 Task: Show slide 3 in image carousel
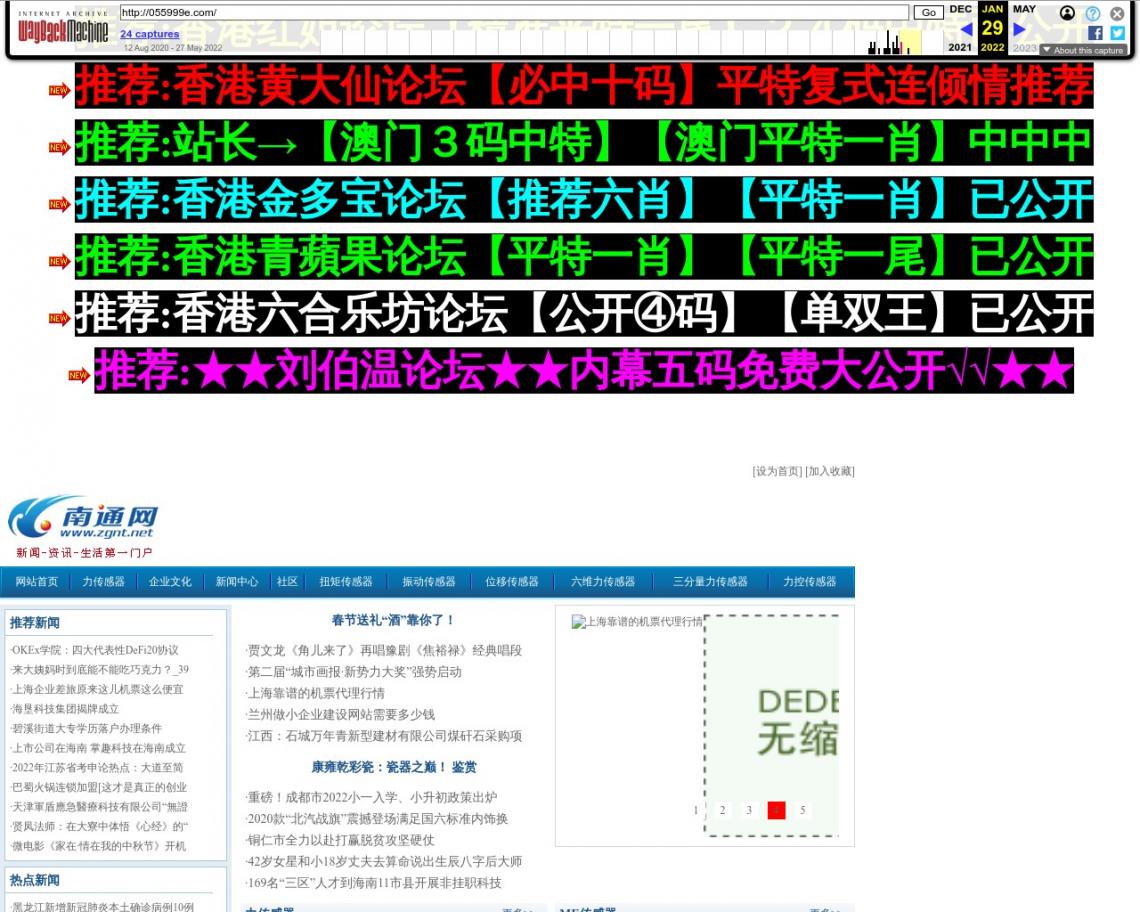click(750, 810)
